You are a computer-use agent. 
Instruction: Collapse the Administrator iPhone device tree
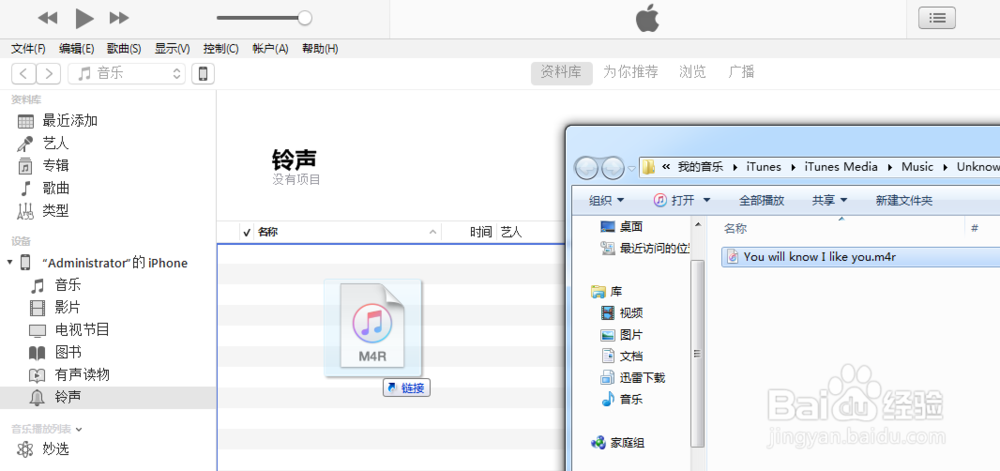click(x=9, y=263)
